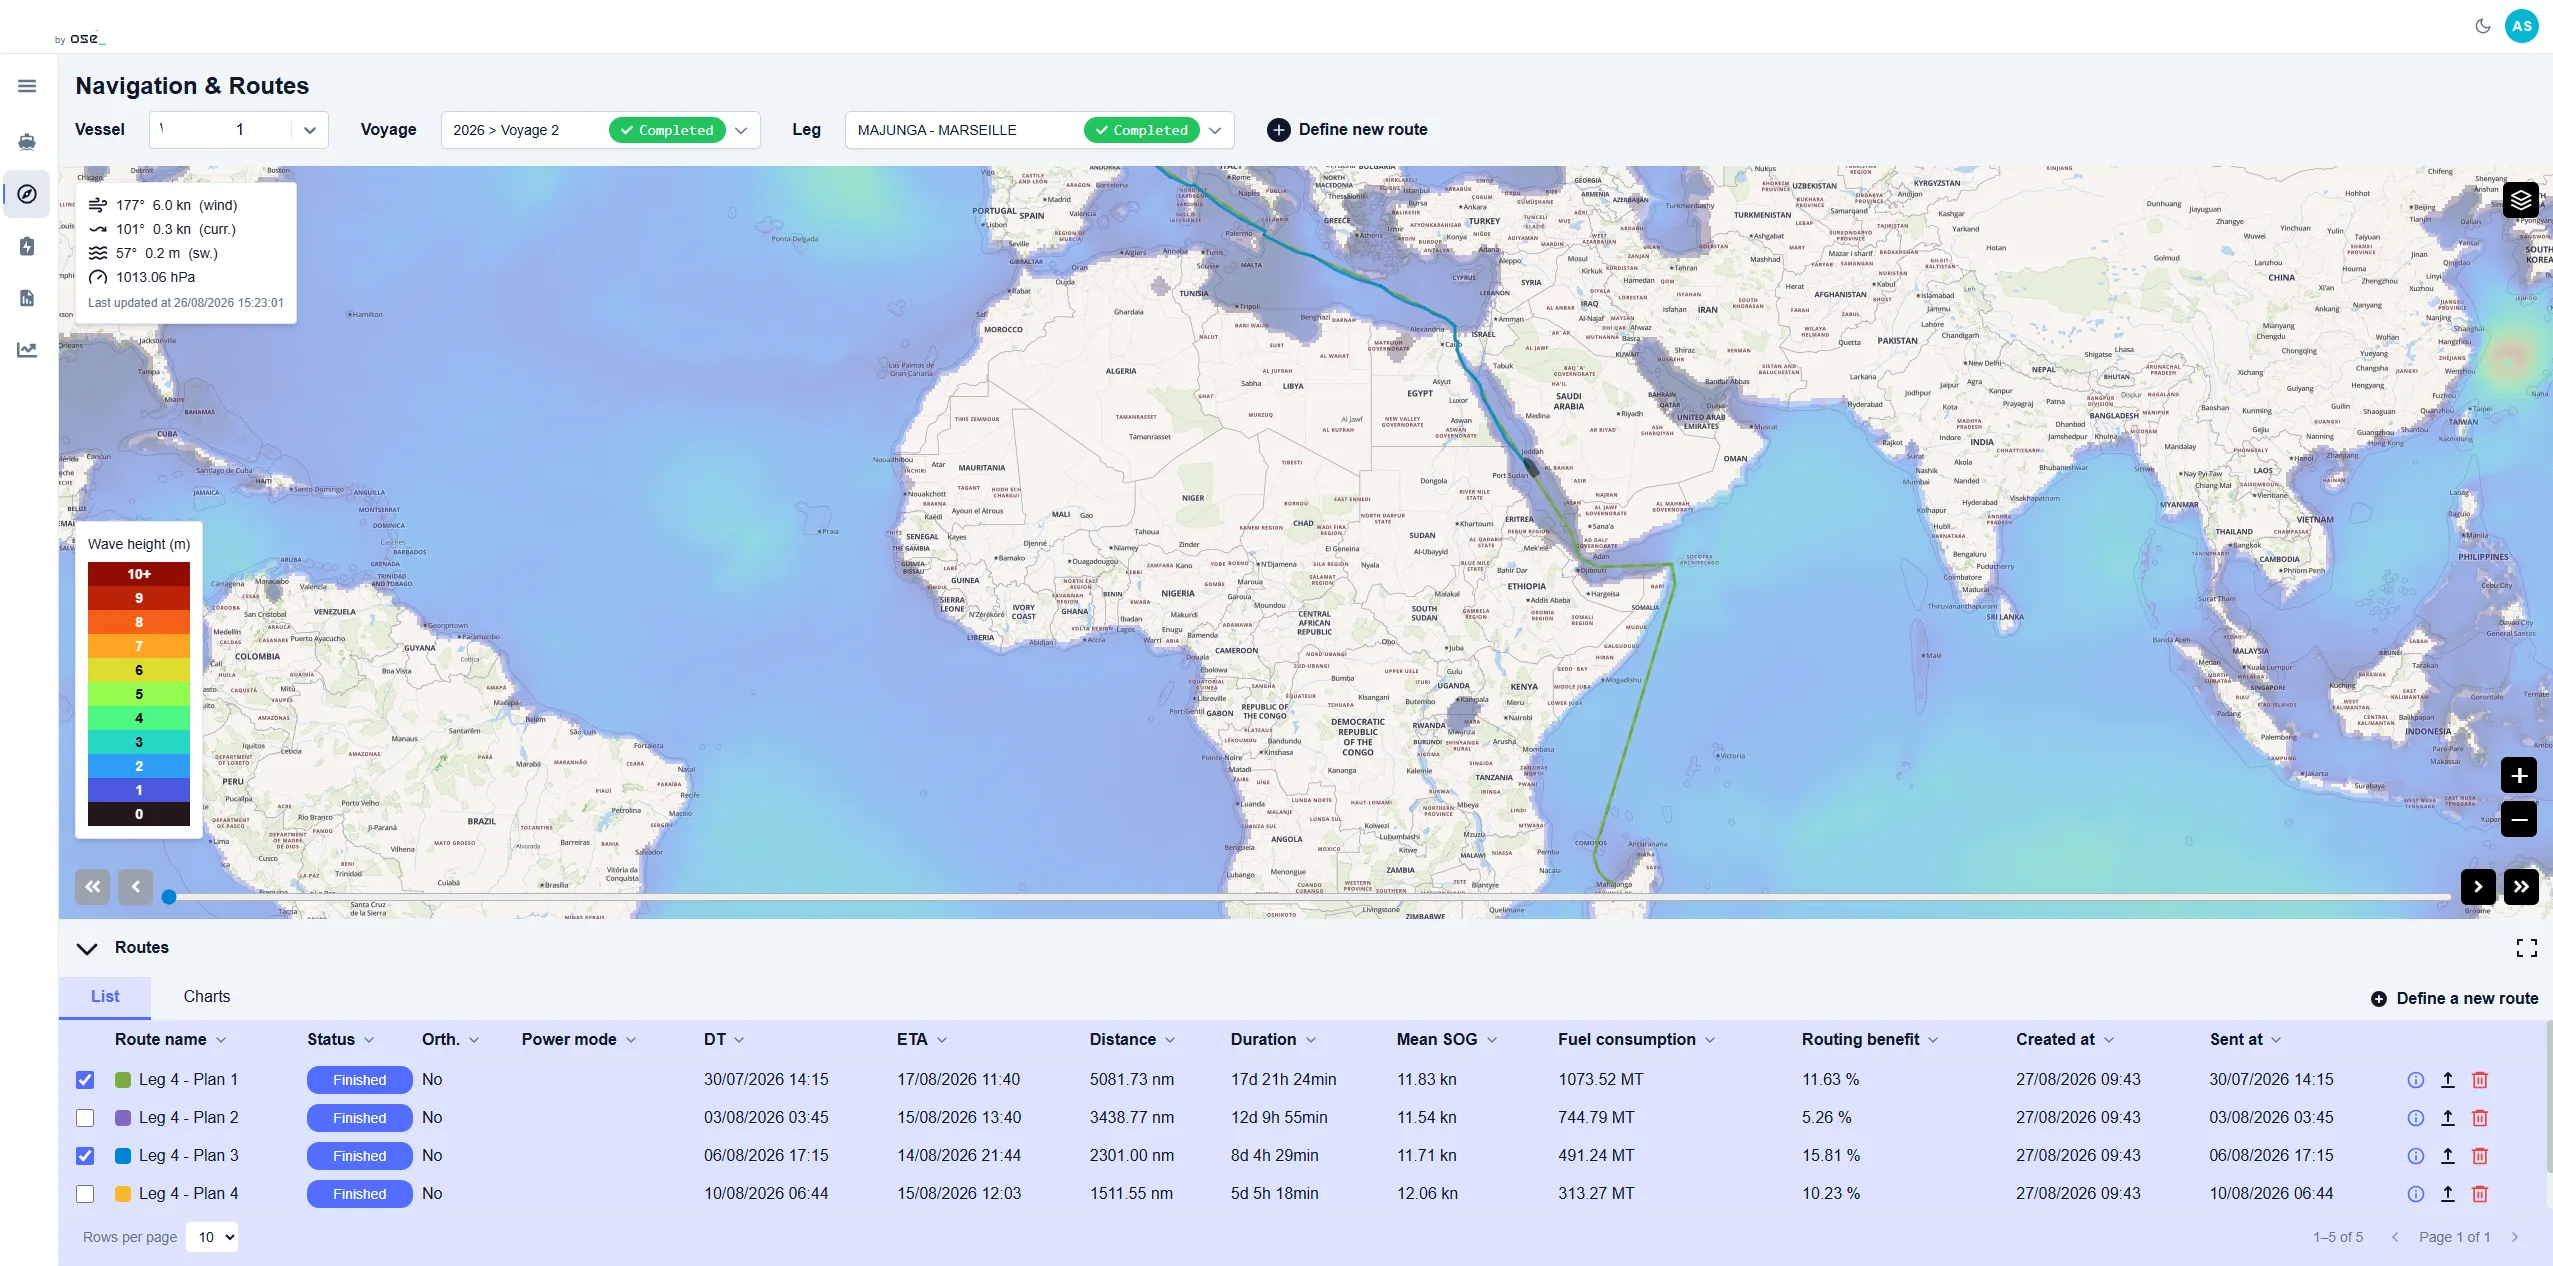Open the energy document sidebar icon
This screenshot has height=1266, width=2553.
27,246
